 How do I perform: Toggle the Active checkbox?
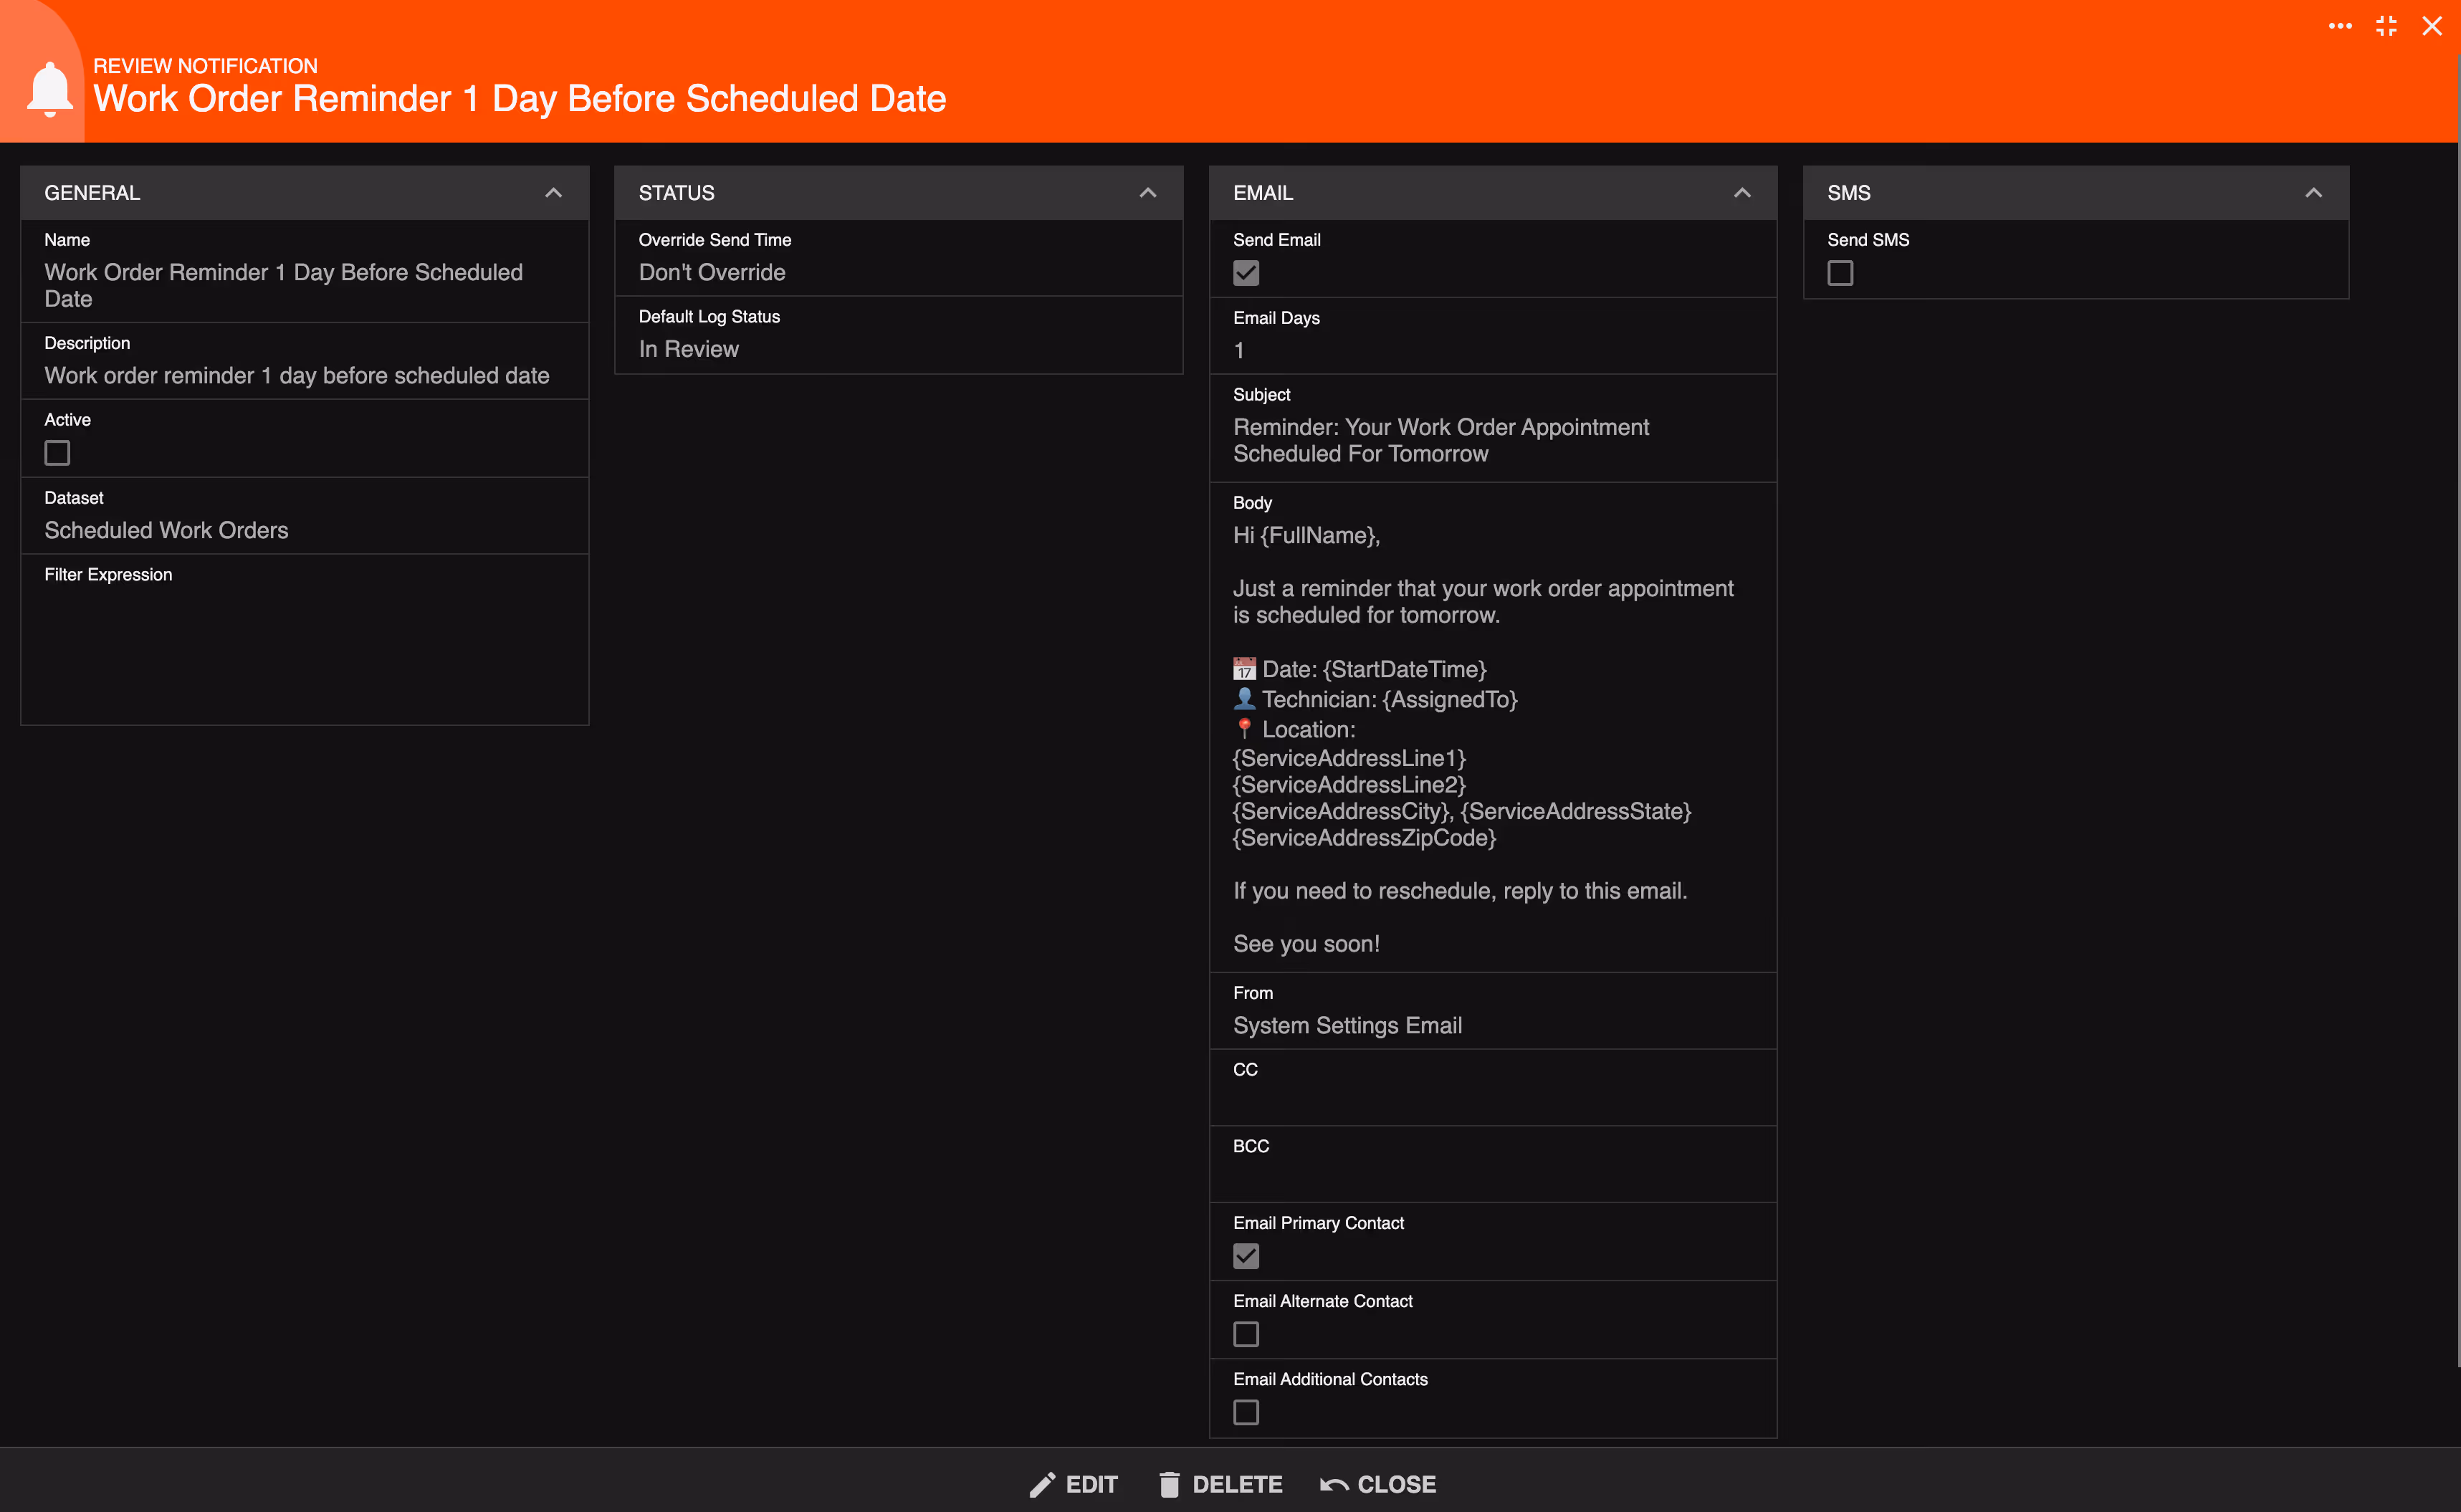[57, 453]
